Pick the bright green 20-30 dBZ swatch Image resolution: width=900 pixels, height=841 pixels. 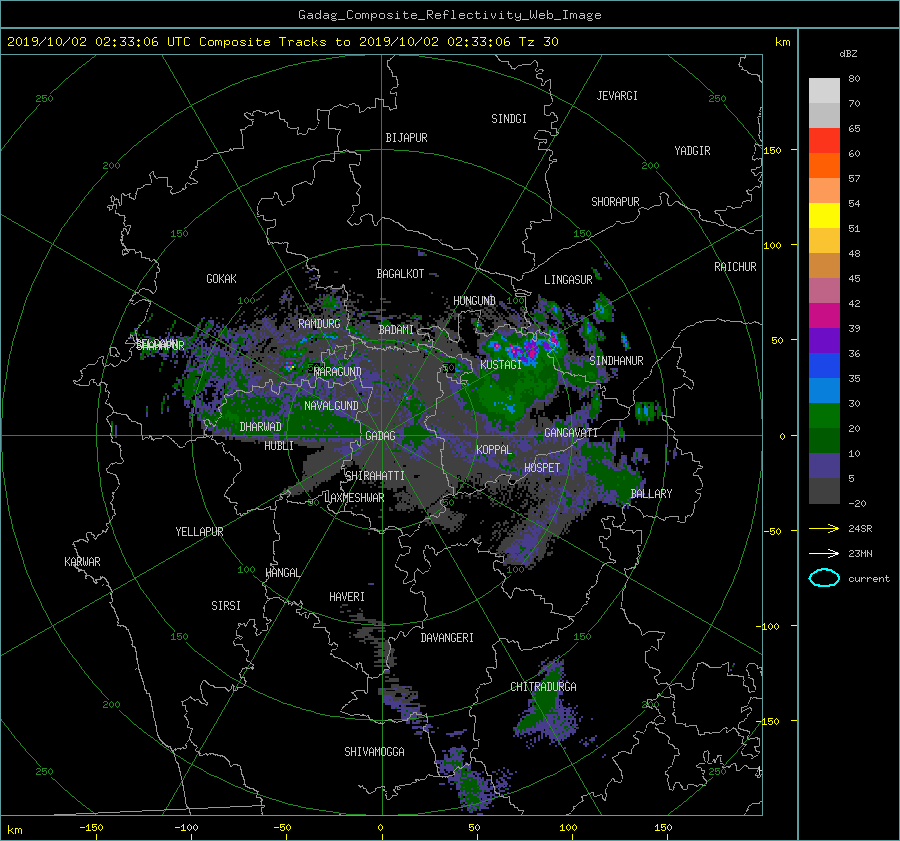(x=824, y=415)
